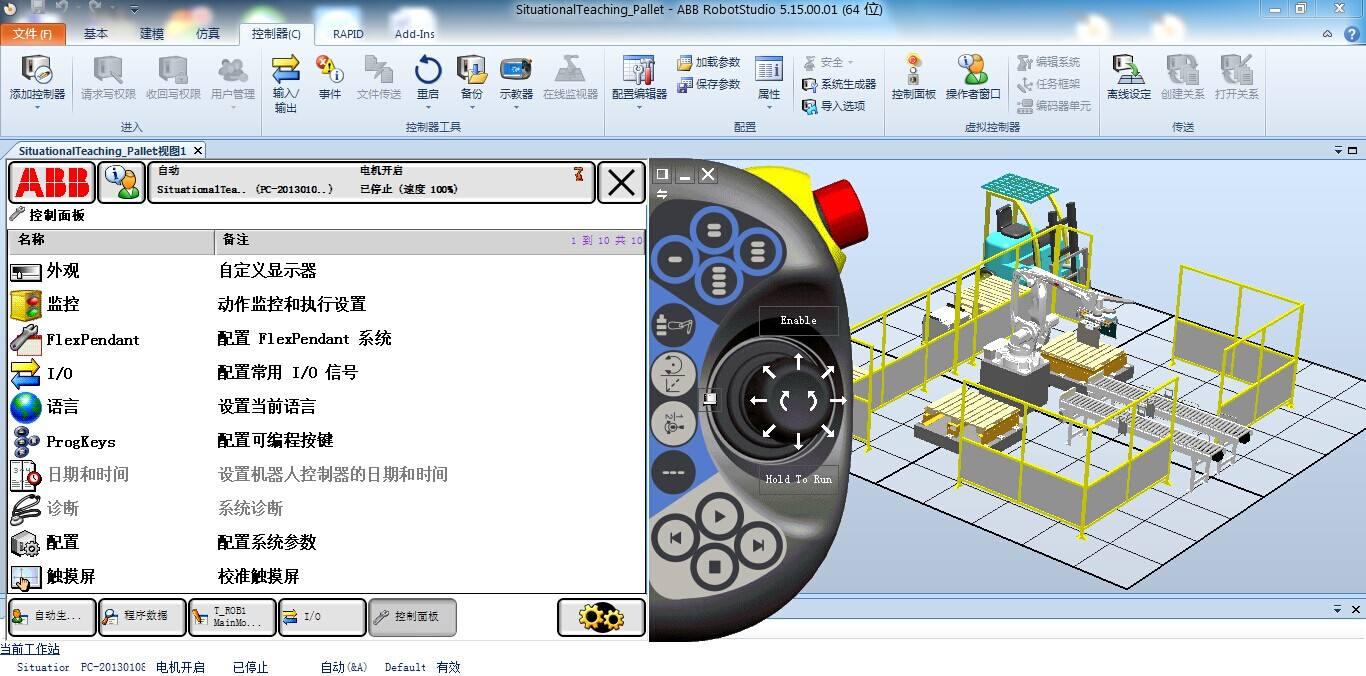Close the SituationalTeaching_Pallet view tab
Screen dimensions: 1366x676
point(198,150)
